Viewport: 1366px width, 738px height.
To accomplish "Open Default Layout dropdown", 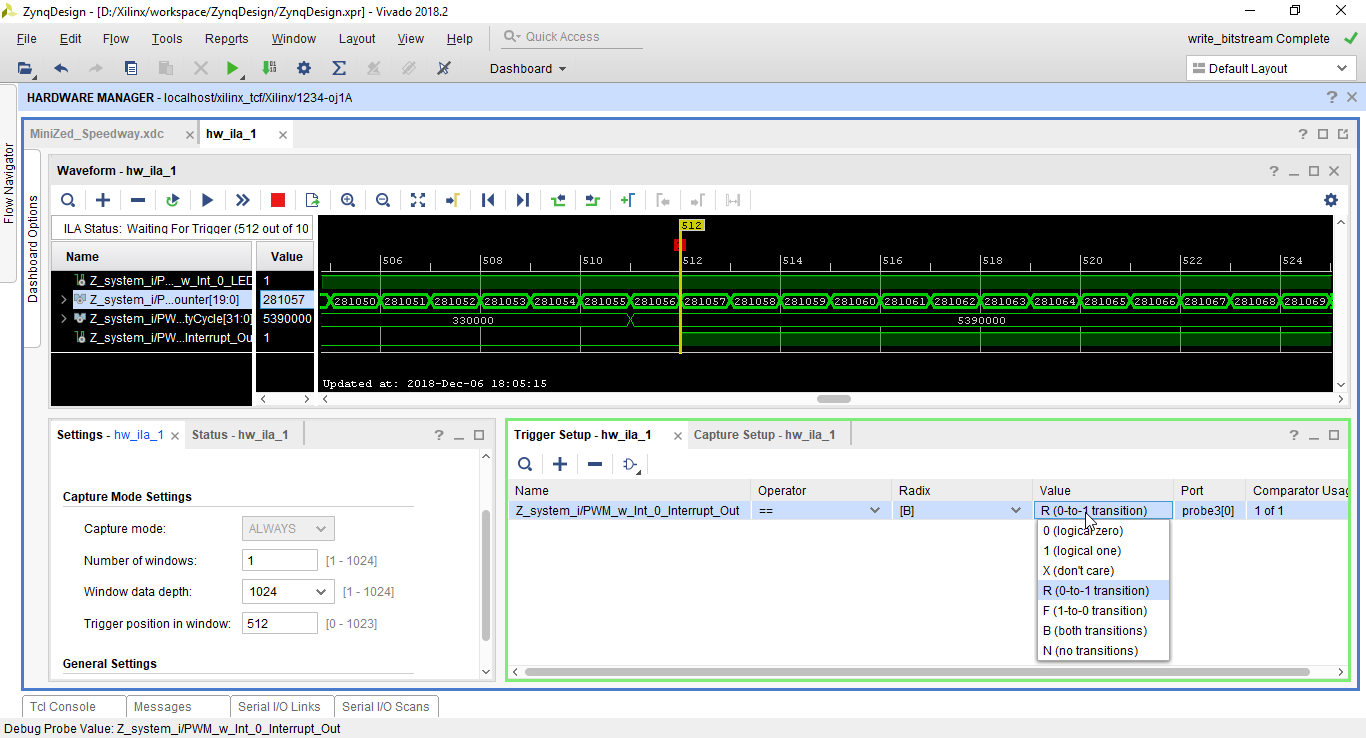I will [x=1270, y=68].
